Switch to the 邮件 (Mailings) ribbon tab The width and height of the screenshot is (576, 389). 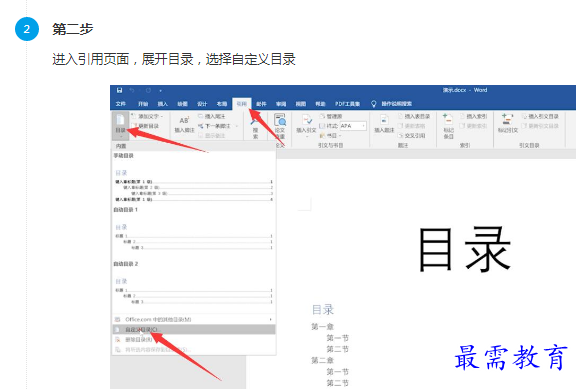click(261, 104)
